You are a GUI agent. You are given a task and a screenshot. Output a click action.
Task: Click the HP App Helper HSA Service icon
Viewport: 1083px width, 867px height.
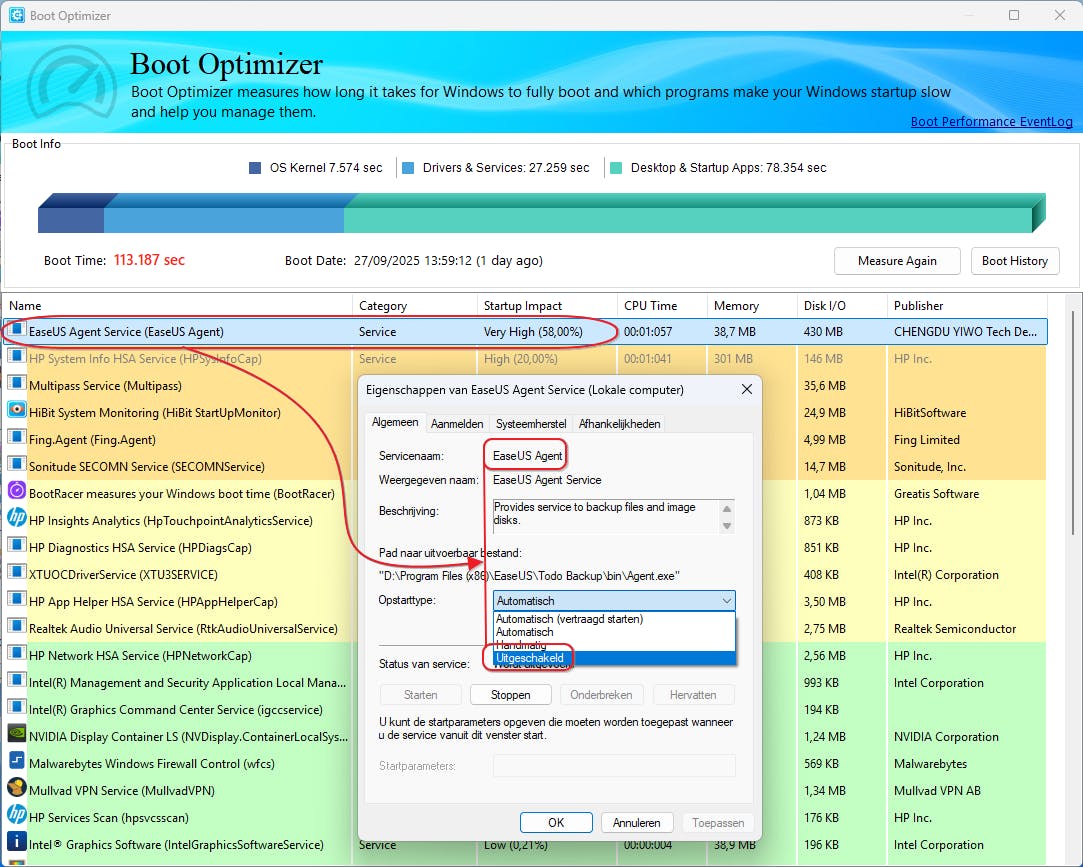pos(17,600)
